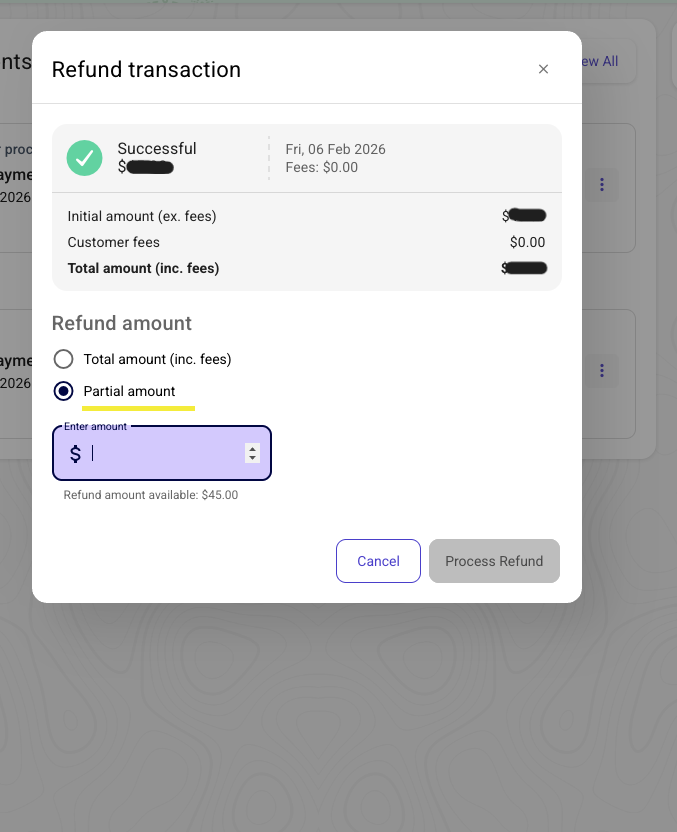Open the lower three-dot options menu

point(602,371)
